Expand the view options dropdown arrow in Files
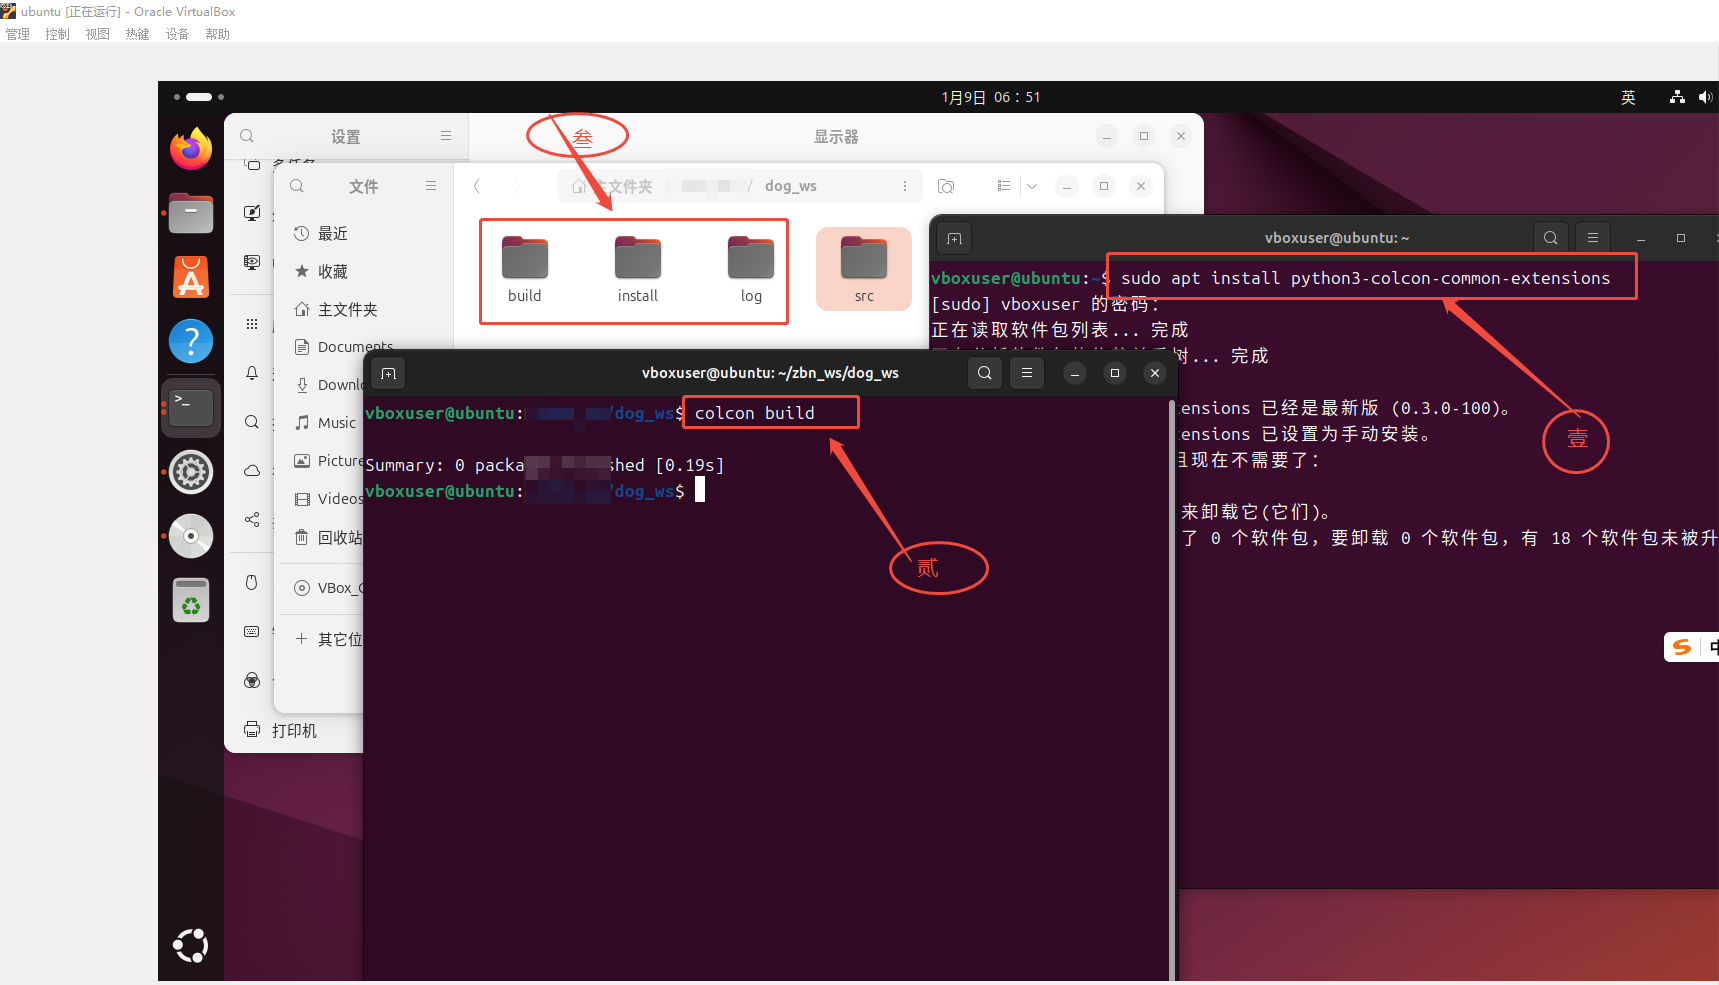This screenshot has width=1719, height=985. [x=1032, y=186]
